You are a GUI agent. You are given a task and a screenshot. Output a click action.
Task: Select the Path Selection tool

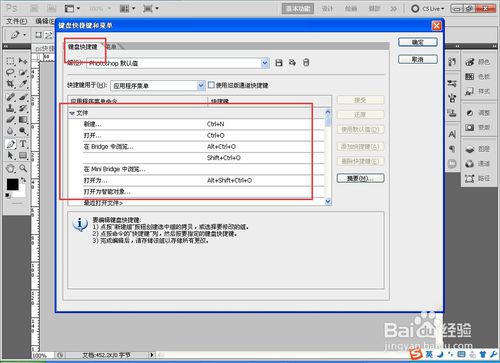pyautogui.click(x=10, y=155)
